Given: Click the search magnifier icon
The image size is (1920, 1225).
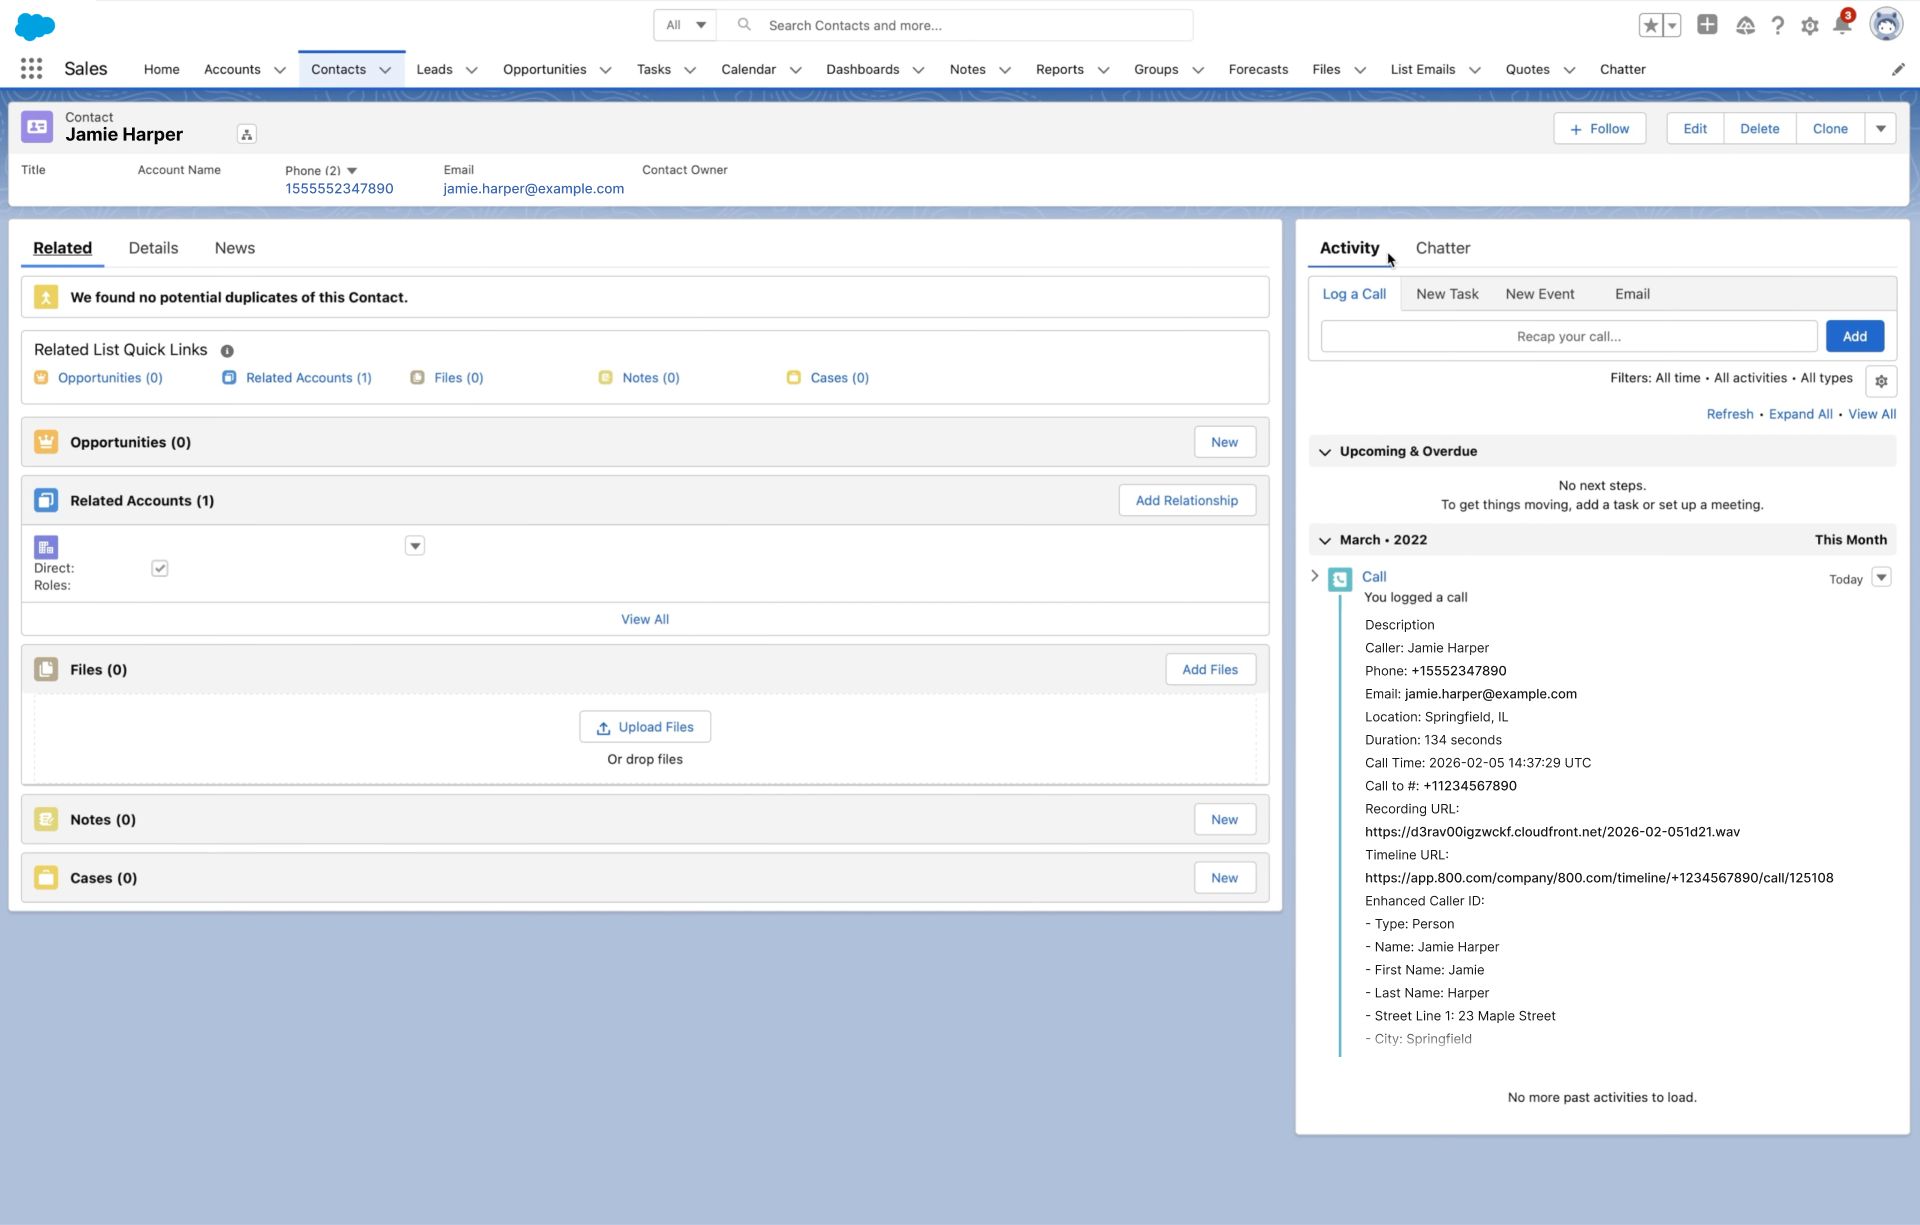Looking at the screenshot, I should pos(744,25).
